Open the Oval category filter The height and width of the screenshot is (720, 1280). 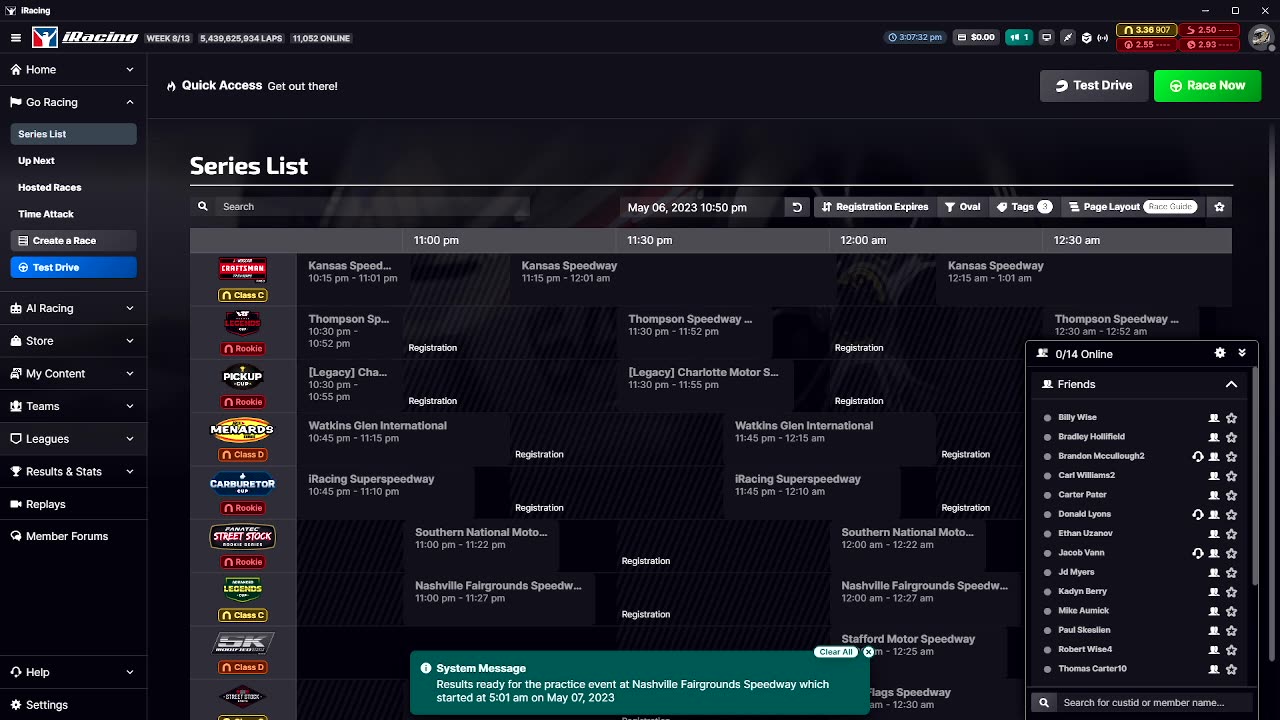[x=963, y=207]
